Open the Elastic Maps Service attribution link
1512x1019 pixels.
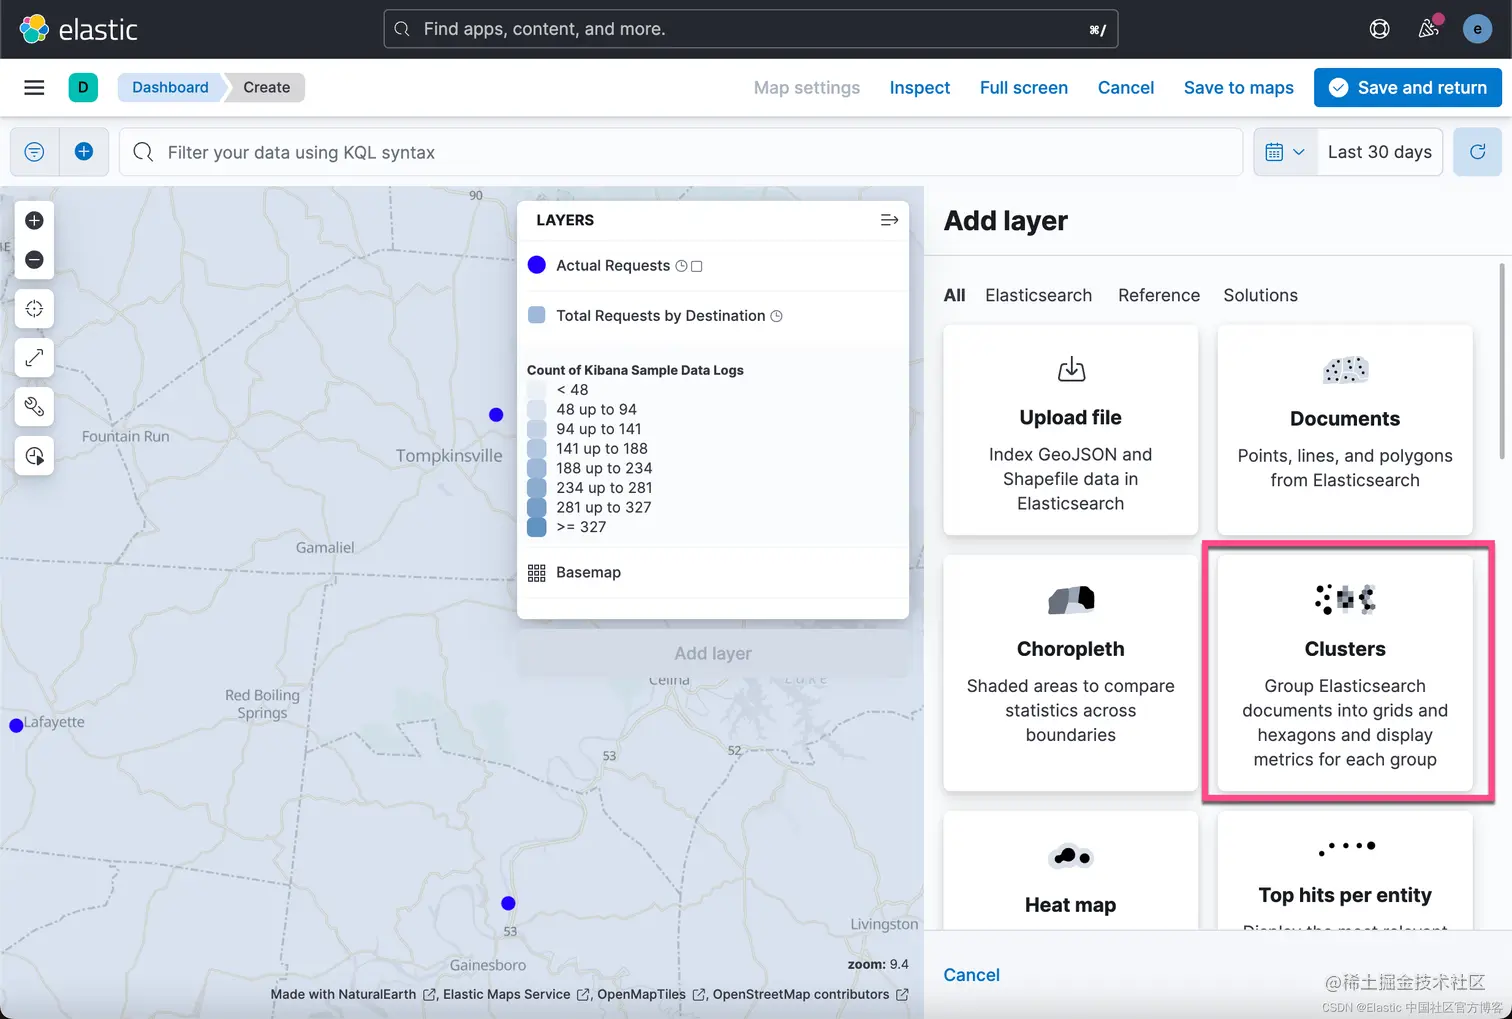[x=516, y=994]
